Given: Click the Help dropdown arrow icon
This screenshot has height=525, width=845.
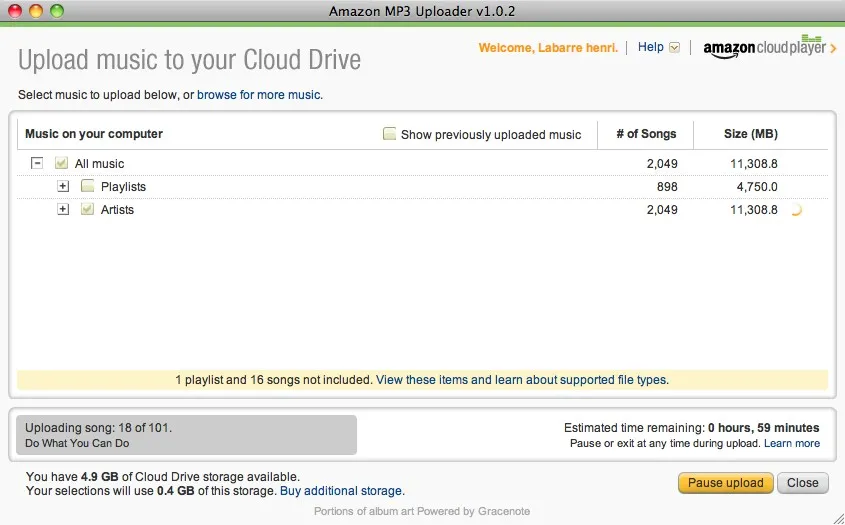Looking at the screenshot, I should [x=674, y=47].
